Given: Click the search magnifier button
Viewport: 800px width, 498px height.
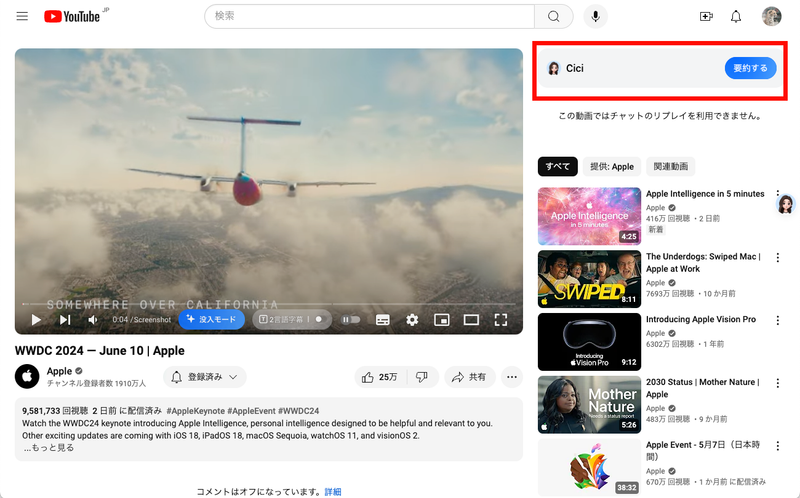Looking at the screenshot, I should (x=554, y=16).
